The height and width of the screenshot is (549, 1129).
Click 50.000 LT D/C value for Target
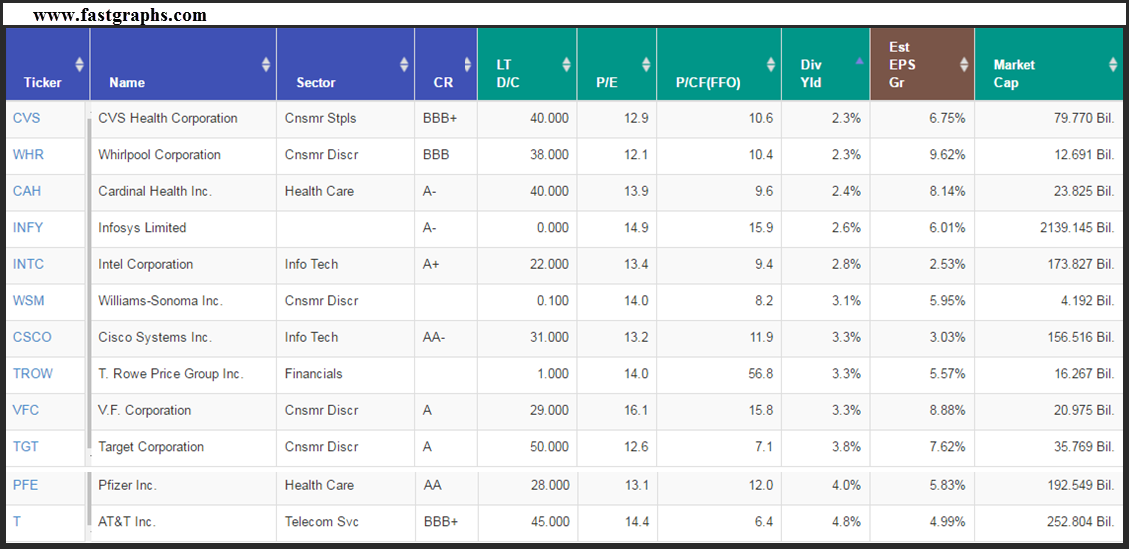tap(550, 447)
